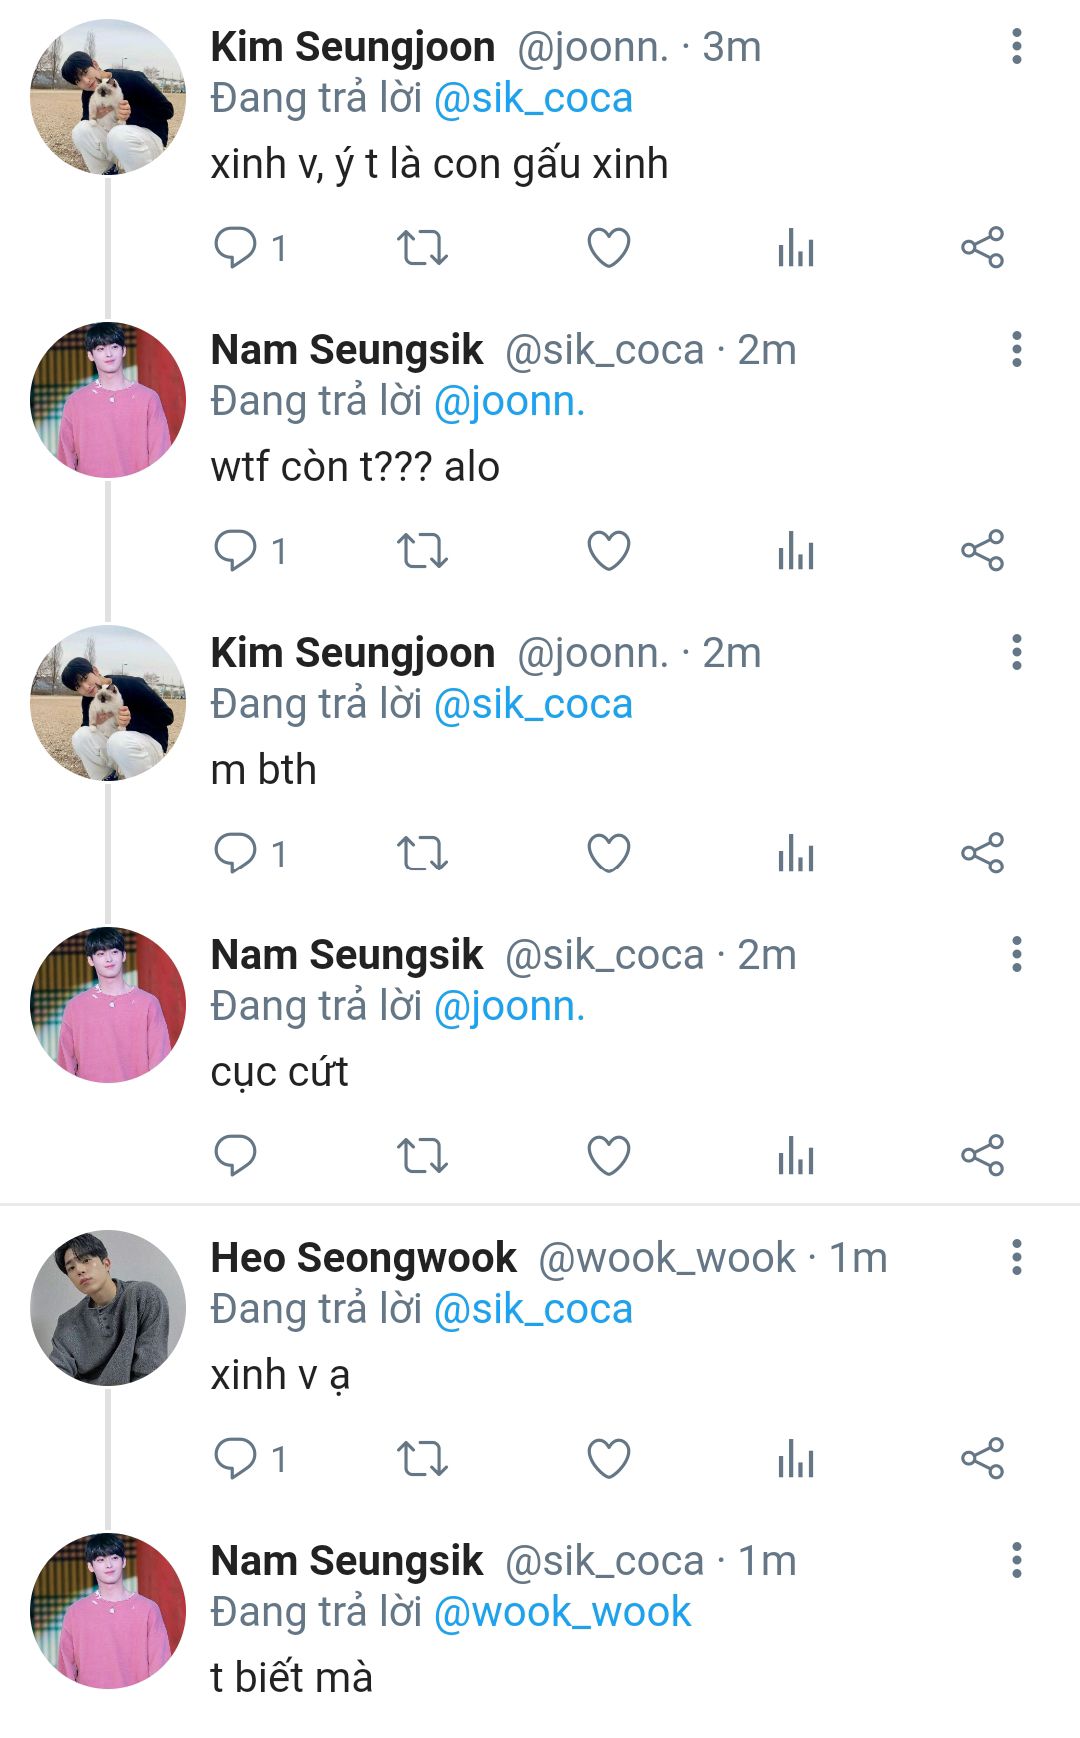View analytics for "cục cứt" tweet
This screenshot has width=1080, height=1738.
(x=796, y=1157)
